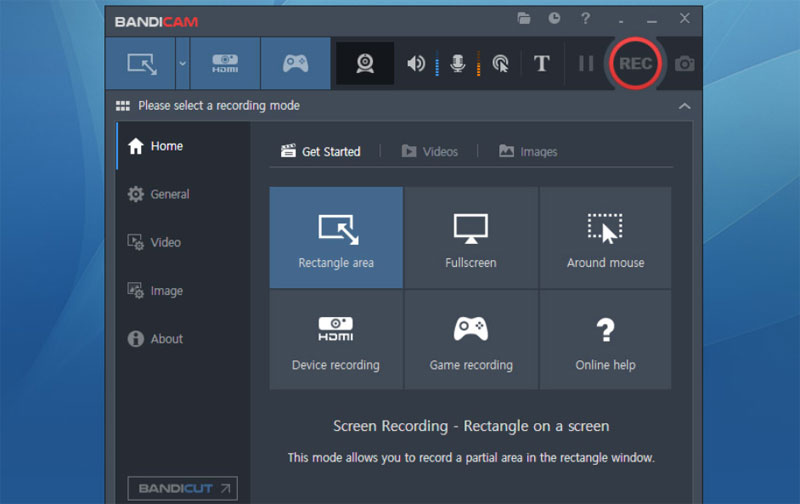Switch to the Get Started tab
800x504 pixels.
click(x=321, y=152)
